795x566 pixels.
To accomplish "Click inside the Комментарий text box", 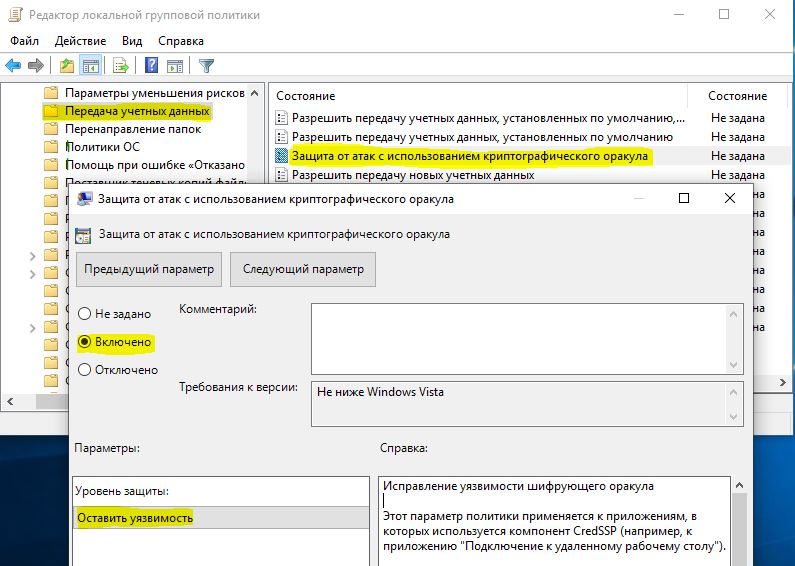I will [x=527, y=339].
